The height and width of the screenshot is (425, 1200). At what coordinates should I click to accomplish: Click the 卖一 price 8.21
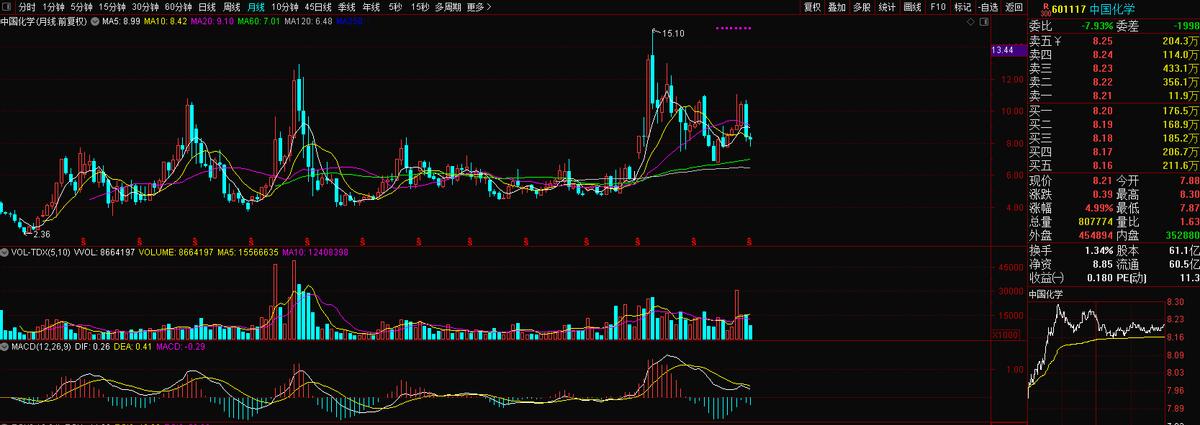pos(1104,96)
